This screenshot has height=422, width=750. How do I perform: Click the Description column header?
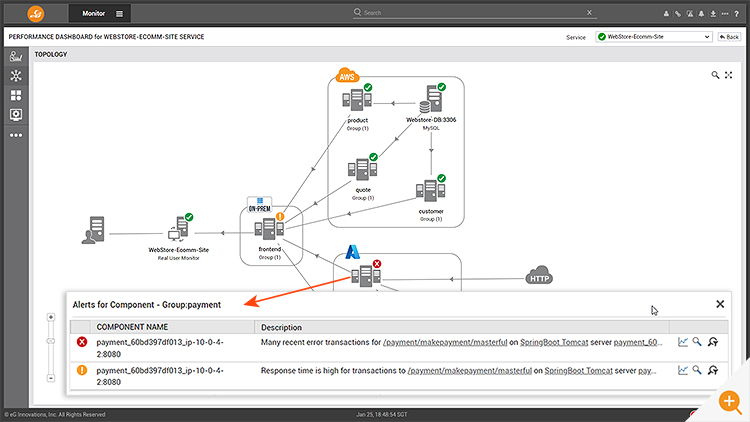pyautogui.click(x=281, y=327)
